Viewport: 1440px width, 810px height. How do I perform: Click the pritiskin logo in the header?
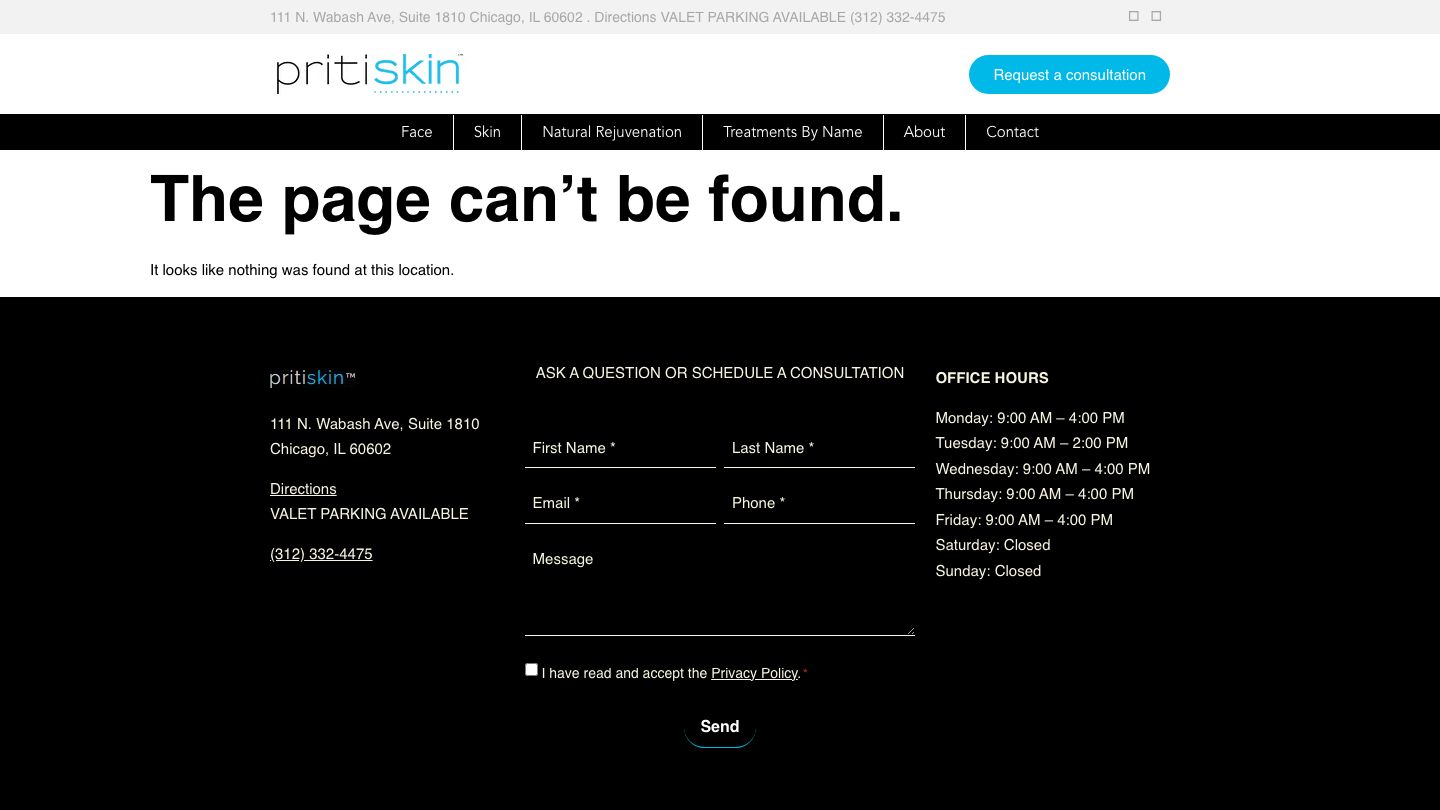[x=367, y=73]
